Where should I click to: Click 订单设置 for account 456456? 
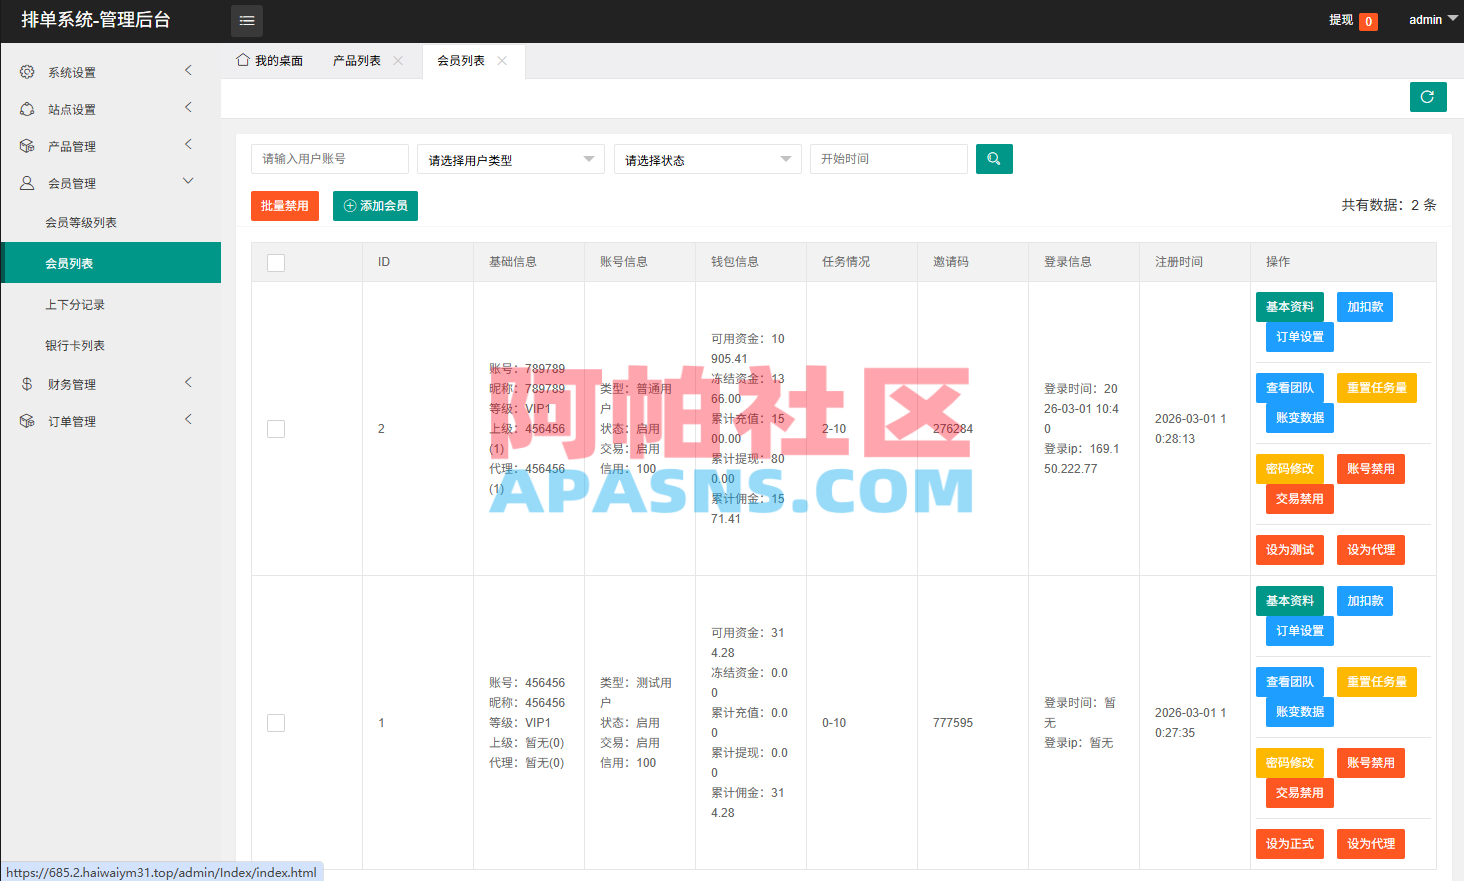[1300, 631]
